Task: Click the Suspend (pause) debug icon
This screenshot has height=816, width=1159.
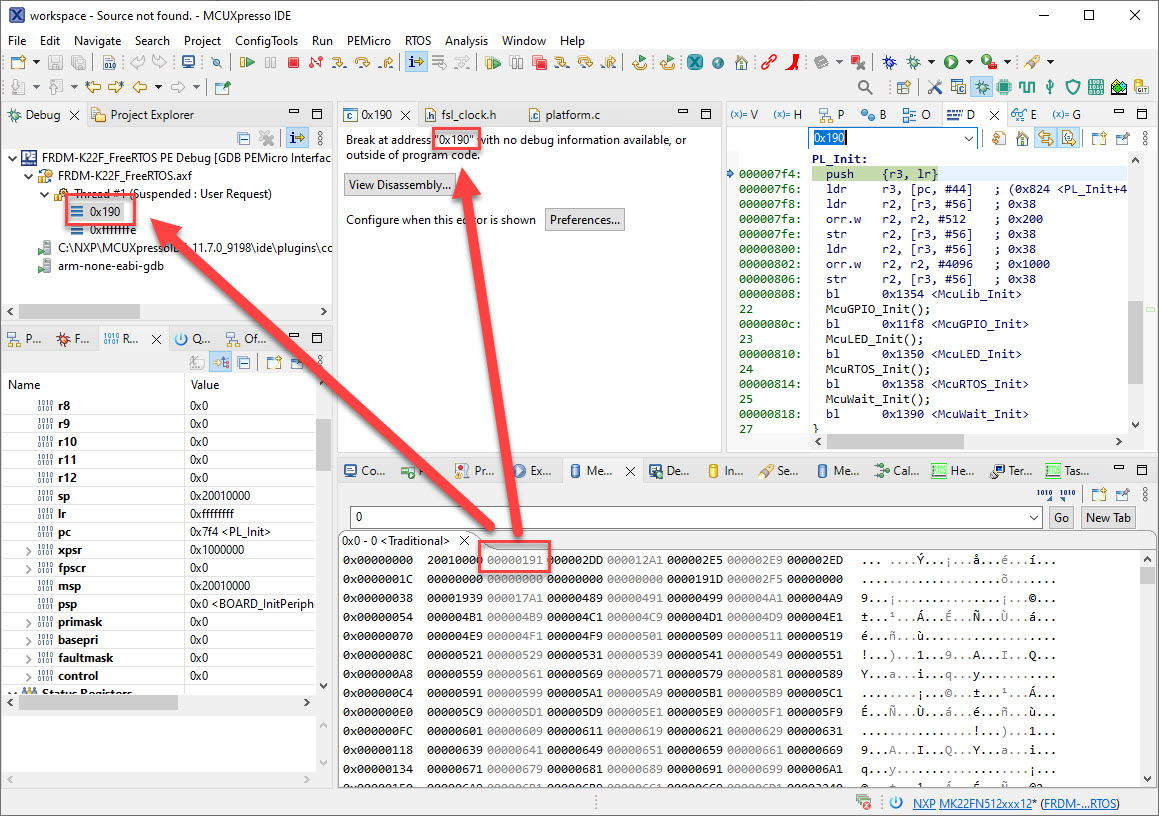Action: coord(270,62)
